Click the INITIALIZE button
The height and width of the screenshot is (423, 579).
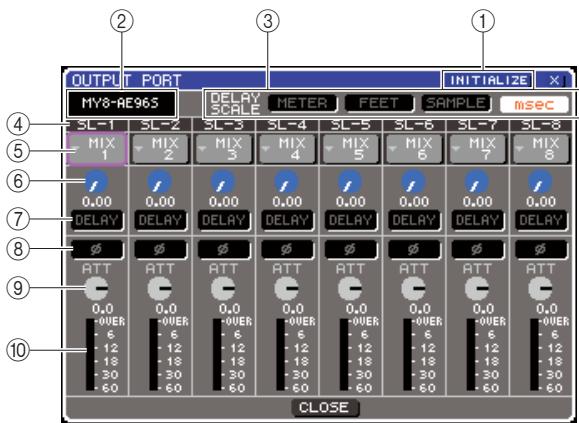point(488,80)
